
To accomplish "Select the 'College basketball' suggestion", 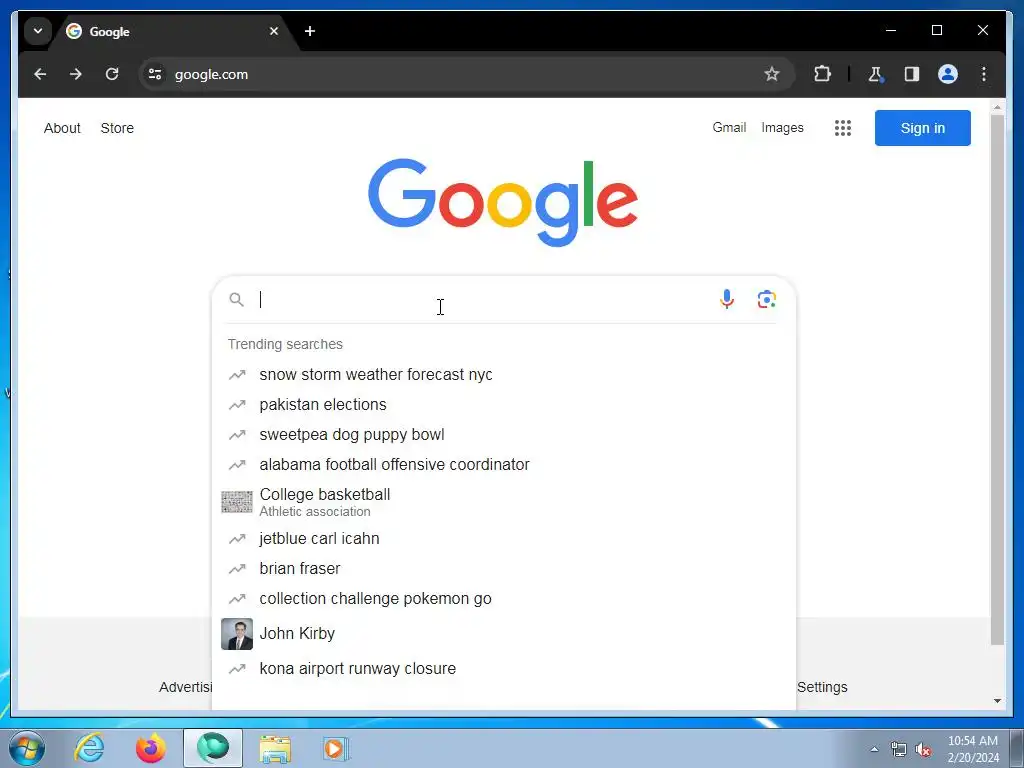I will pos(504,502).
